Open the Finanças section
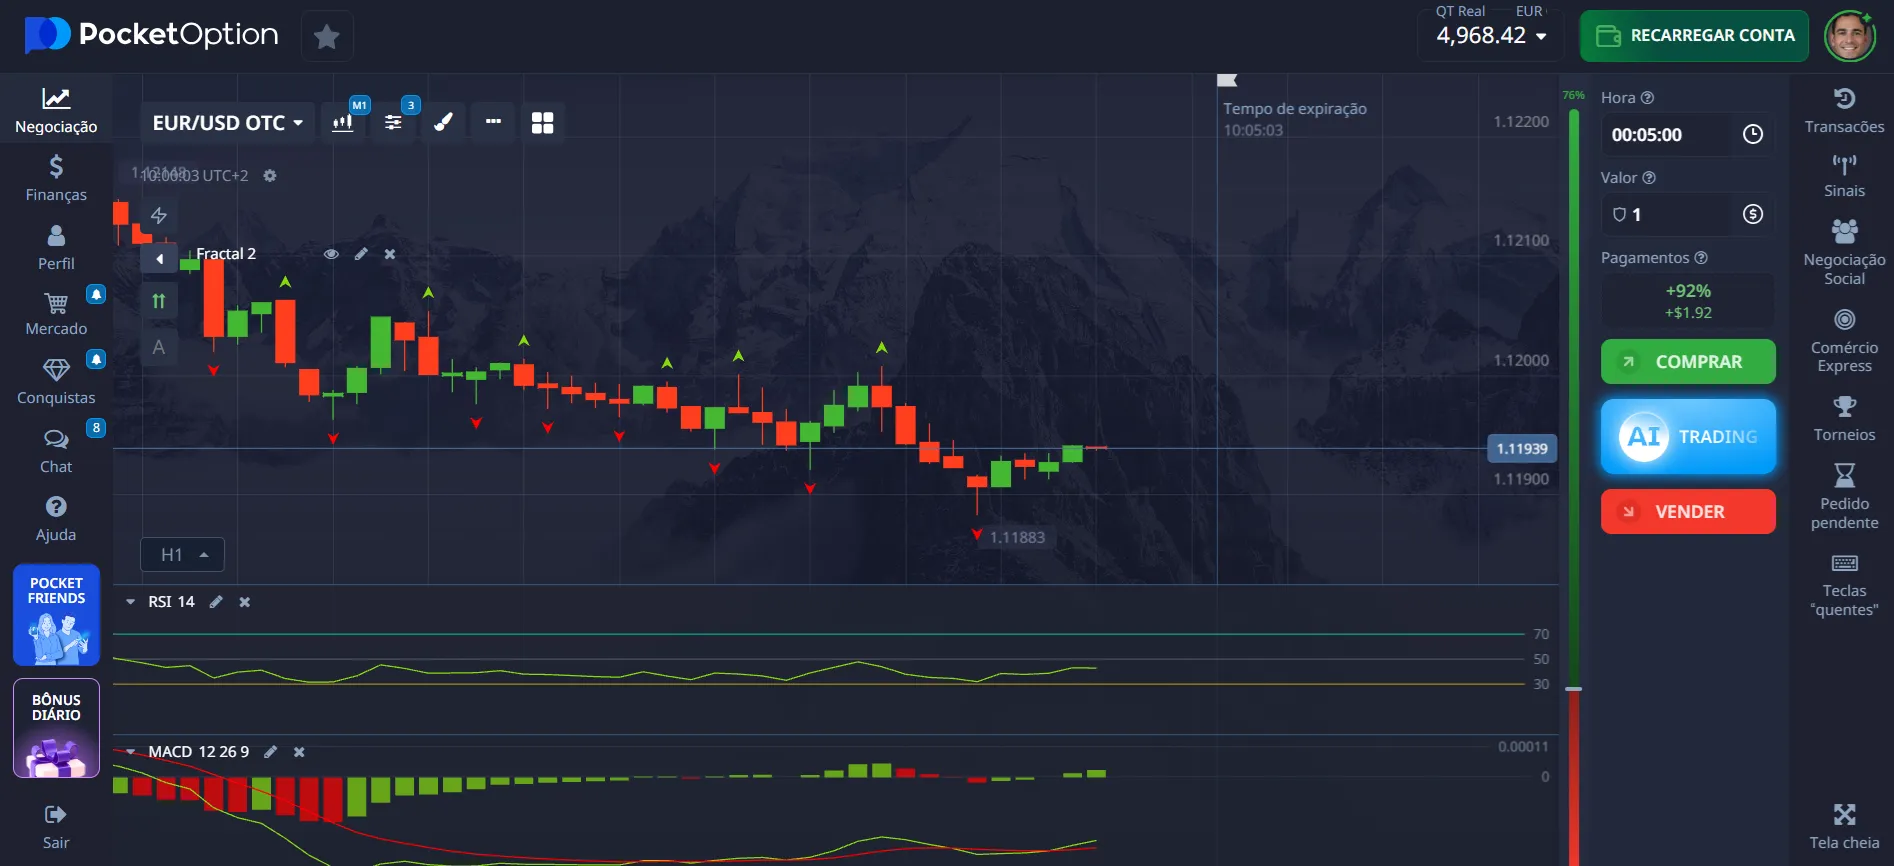 click(x=56, y=178)
